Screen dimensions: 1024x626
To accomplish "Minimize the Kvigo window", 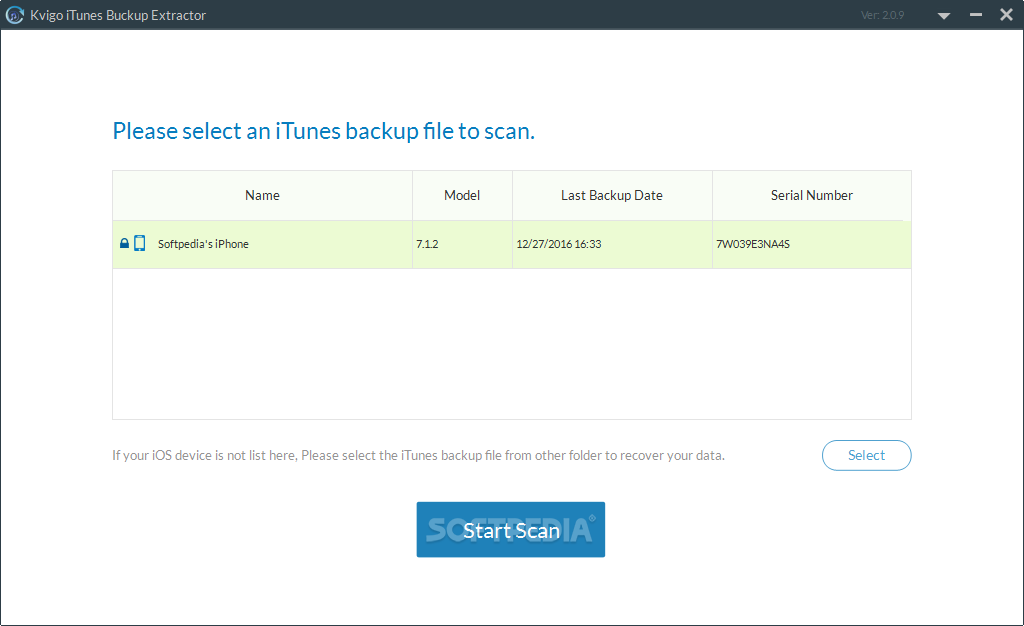I will pos(976,14).
